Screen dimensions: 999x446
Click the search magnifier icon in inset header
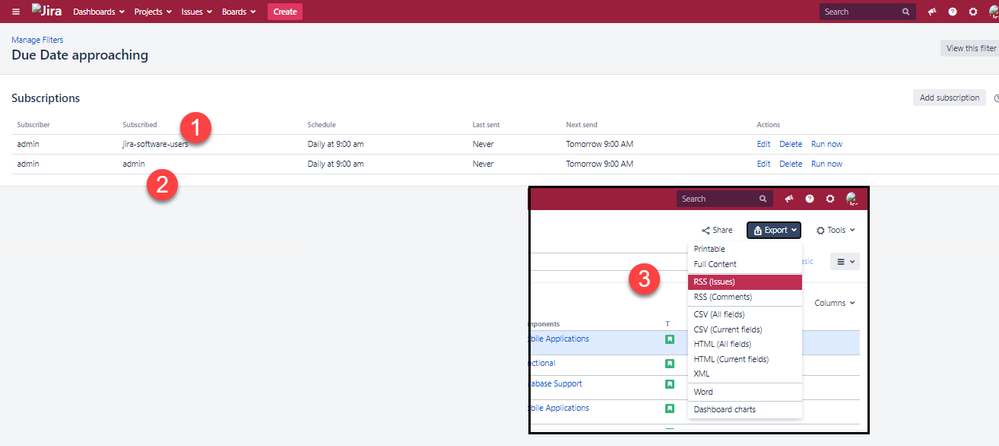point(763,199)
